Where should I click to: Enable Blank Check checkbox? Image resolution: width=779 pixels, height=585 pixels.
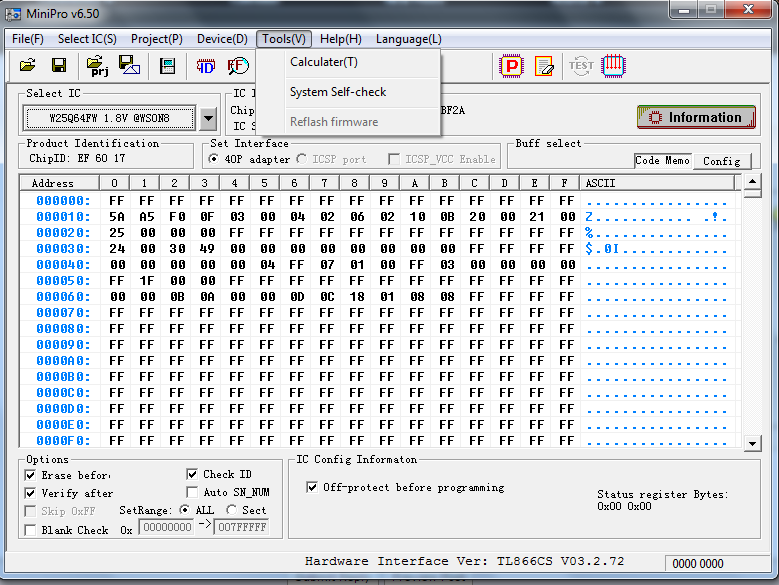(x=30, y=530)
